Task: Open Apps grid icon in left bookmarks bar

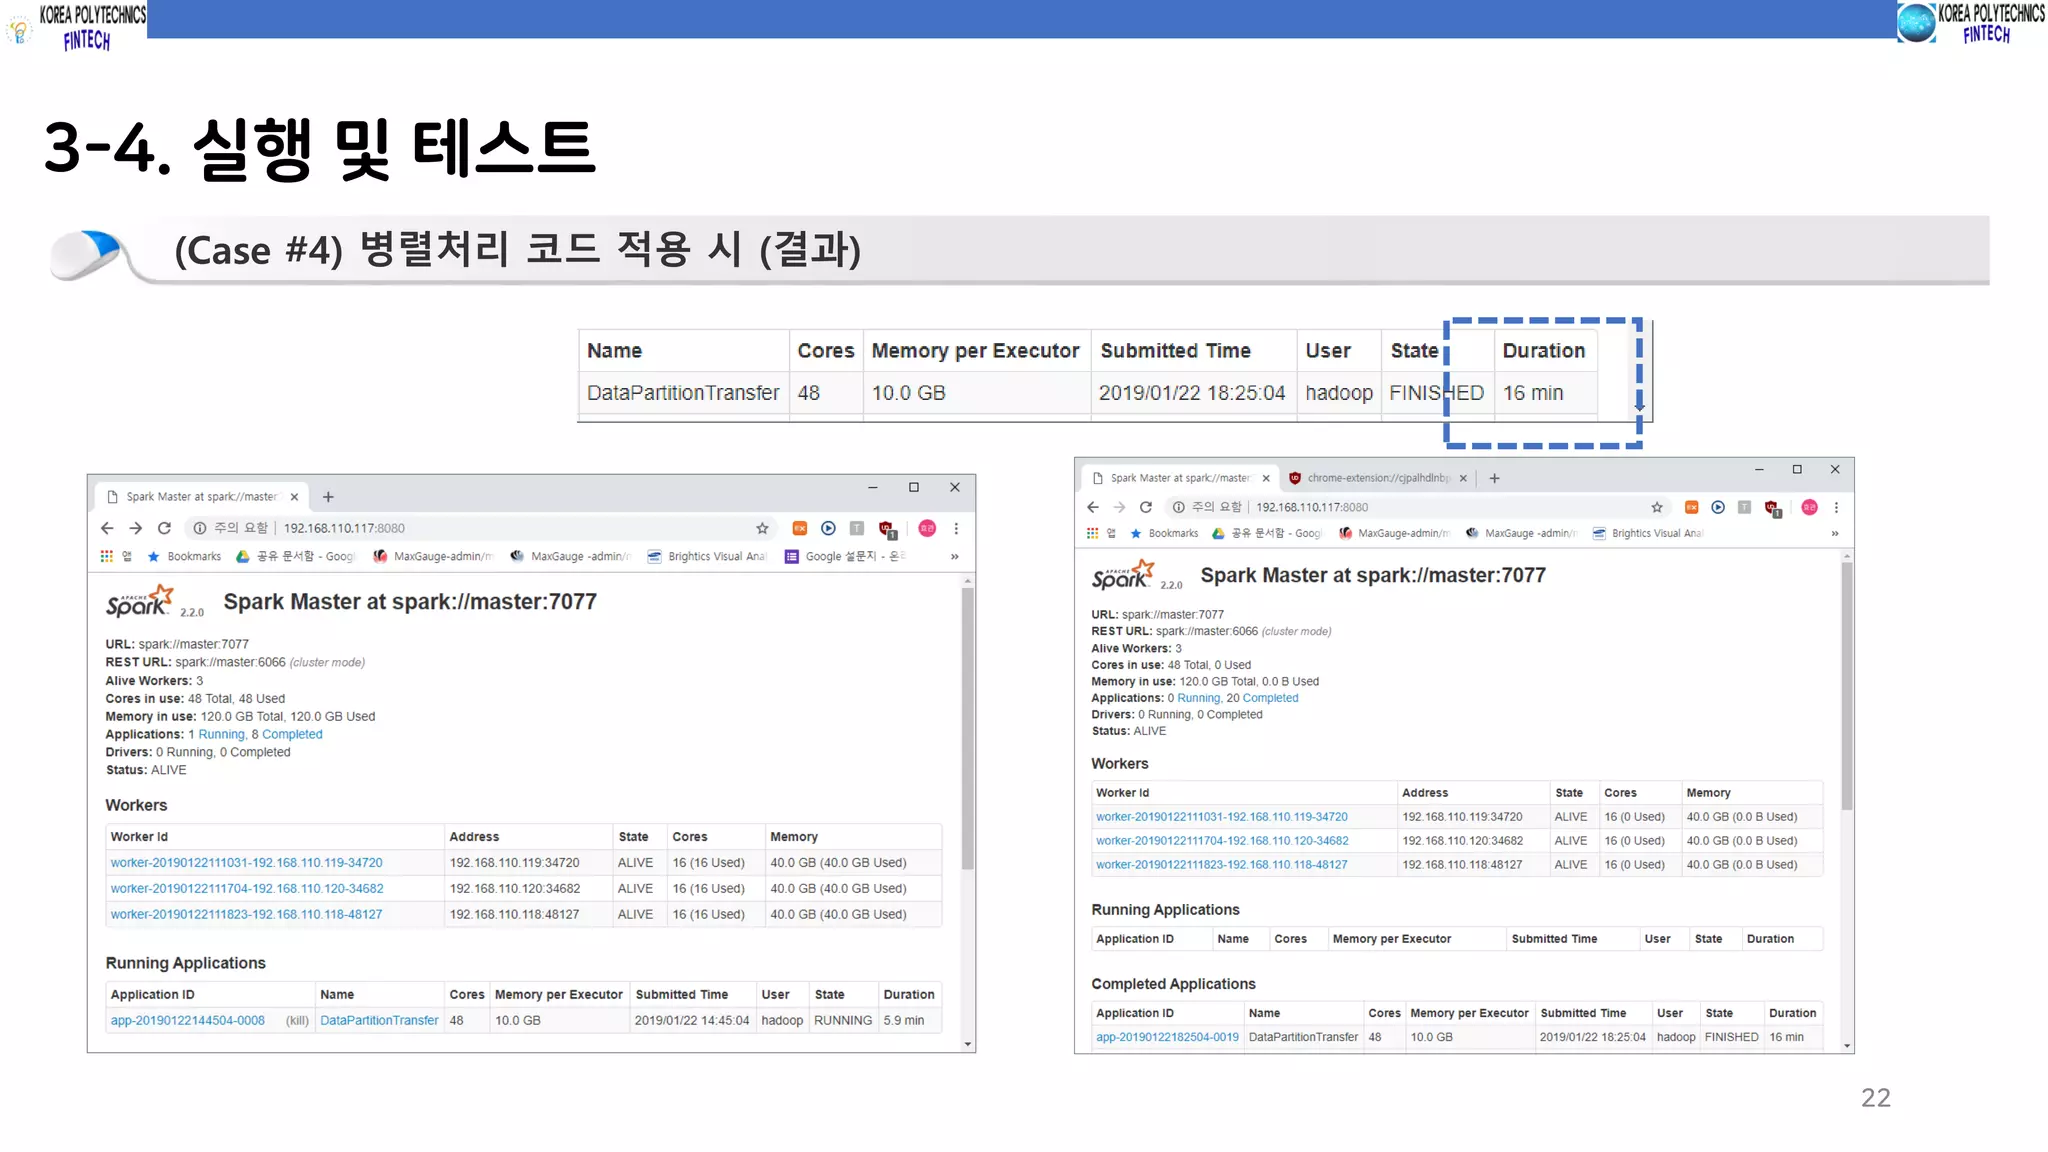Action: 107,556
